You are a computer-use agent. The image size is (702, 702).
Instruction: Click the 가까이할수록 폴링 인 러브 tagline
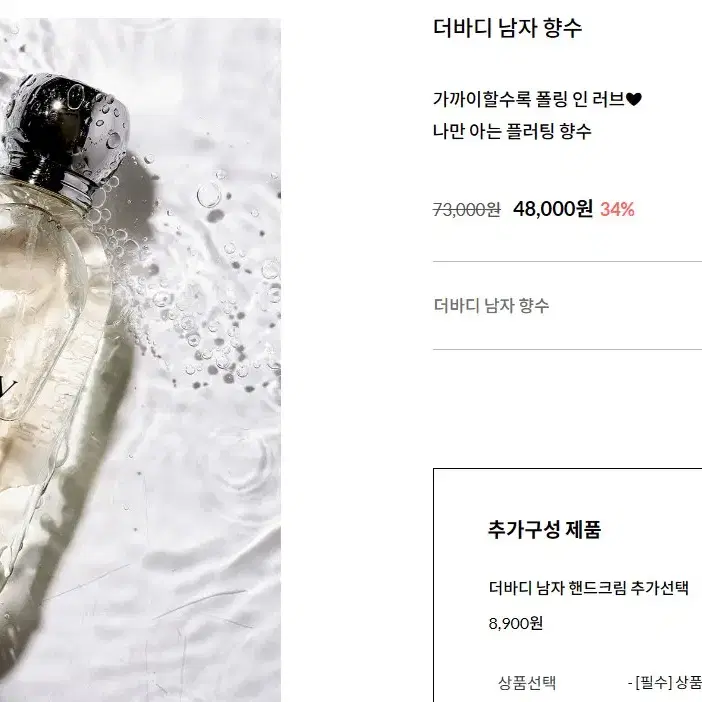tap(529, 99)
